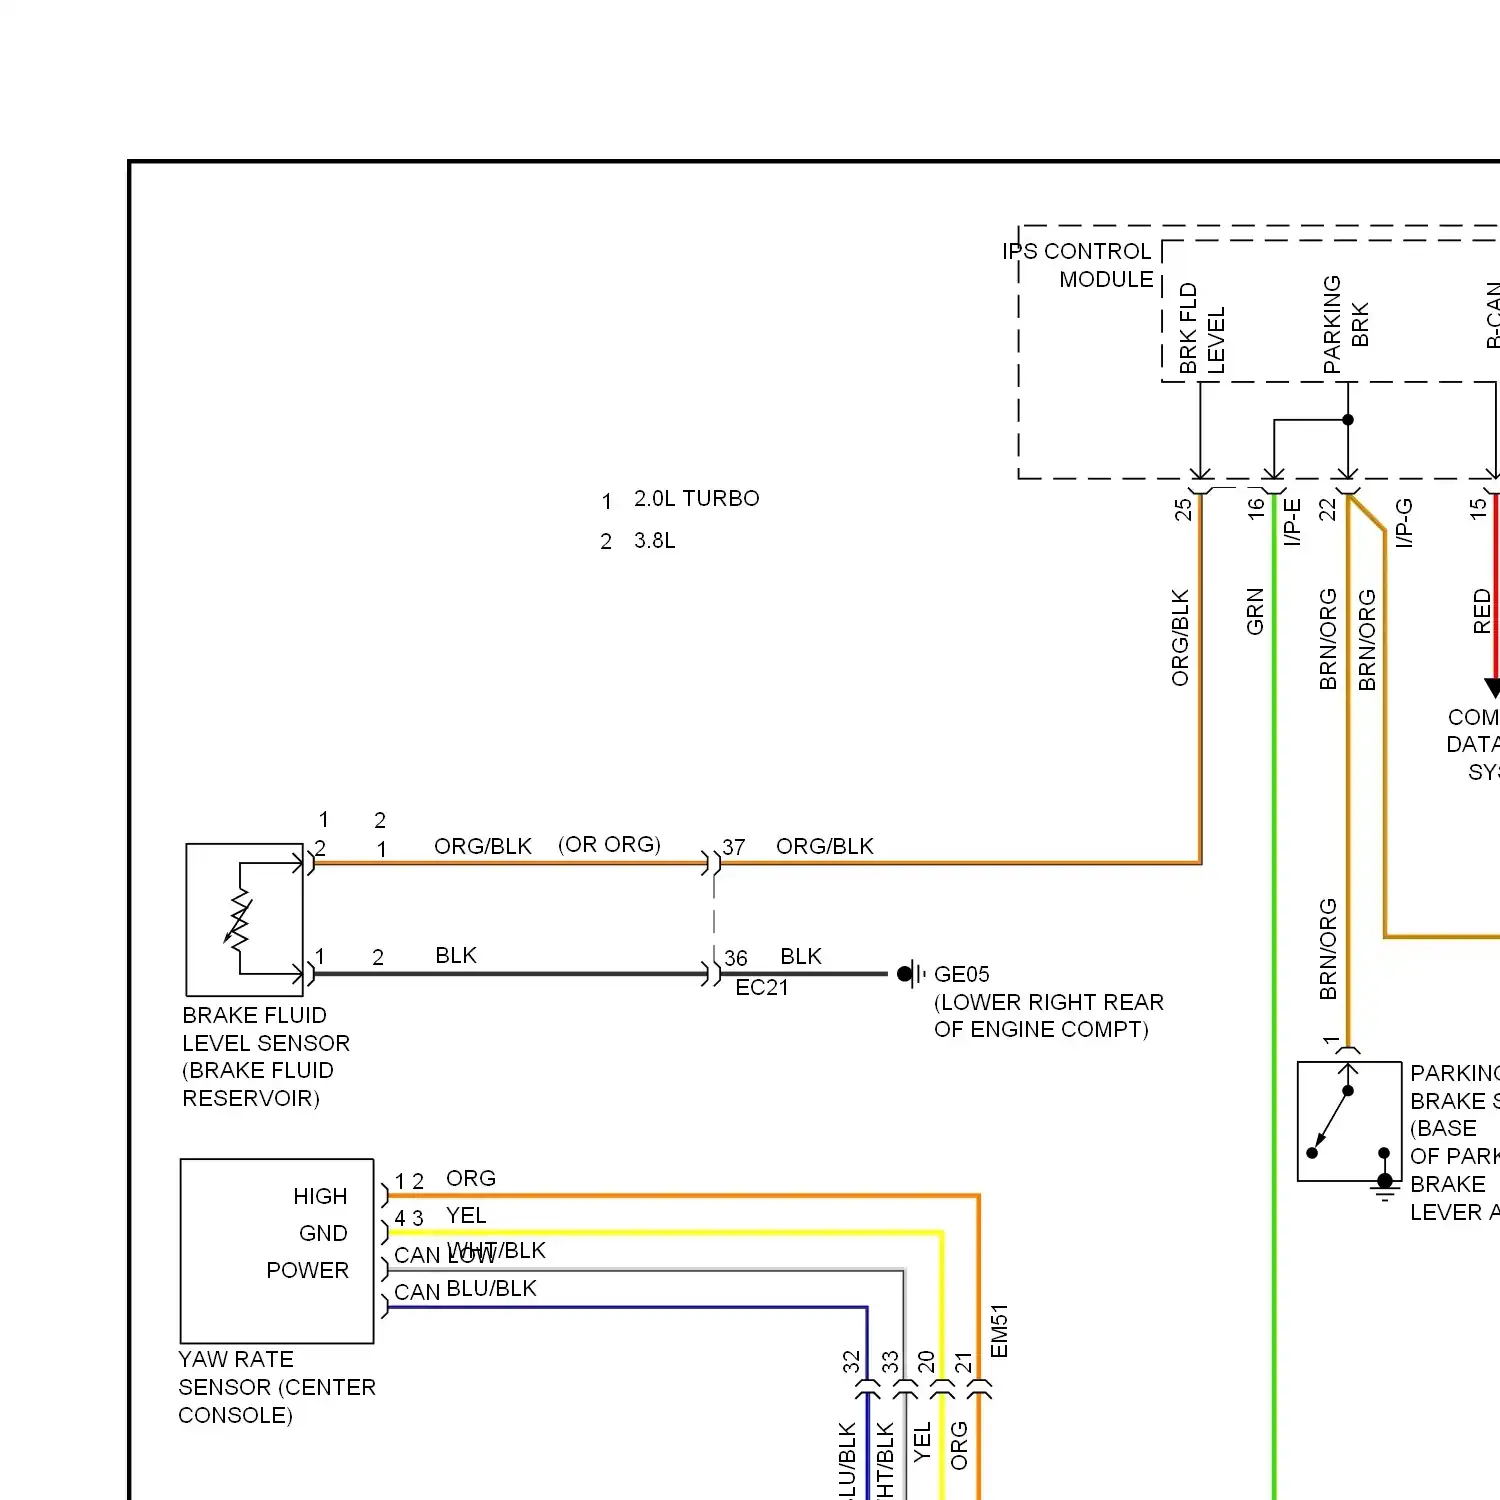Click HIGH inside the yaw rate sensor box
Viewport: 1500px width, 1500px height.
click(320, 1197)
